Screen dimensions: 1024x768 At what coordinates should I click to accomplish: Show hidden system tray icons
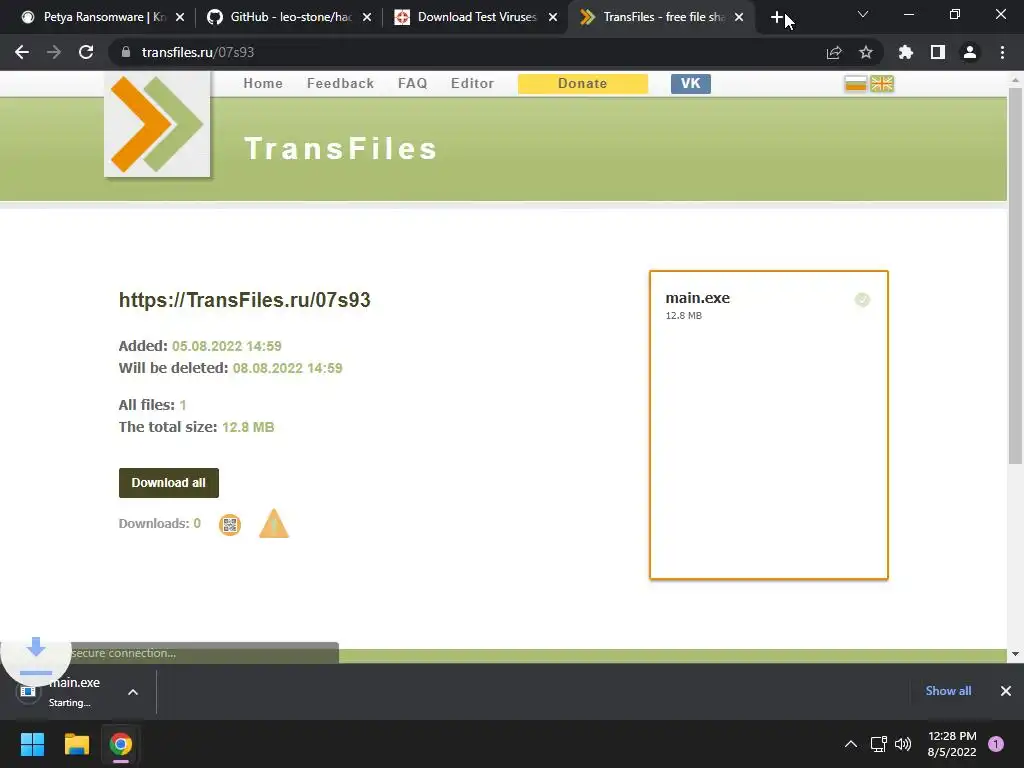[x=851, y=744]
